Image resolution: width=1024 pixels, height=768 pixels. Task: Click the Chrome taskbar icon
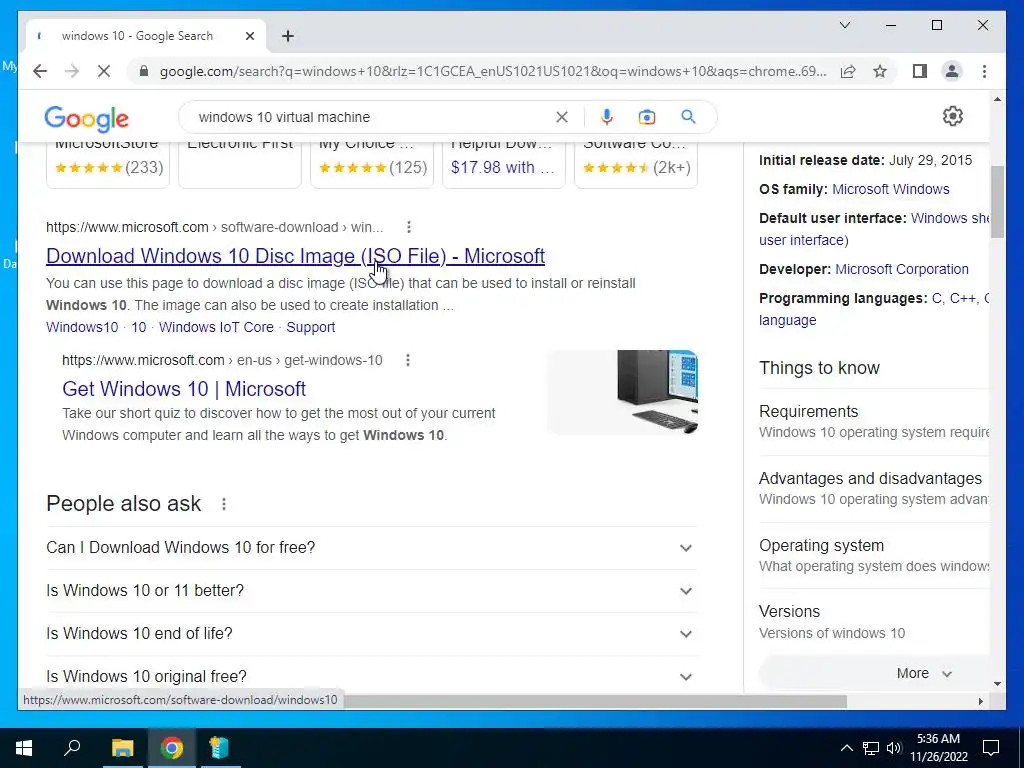[172, 748]
